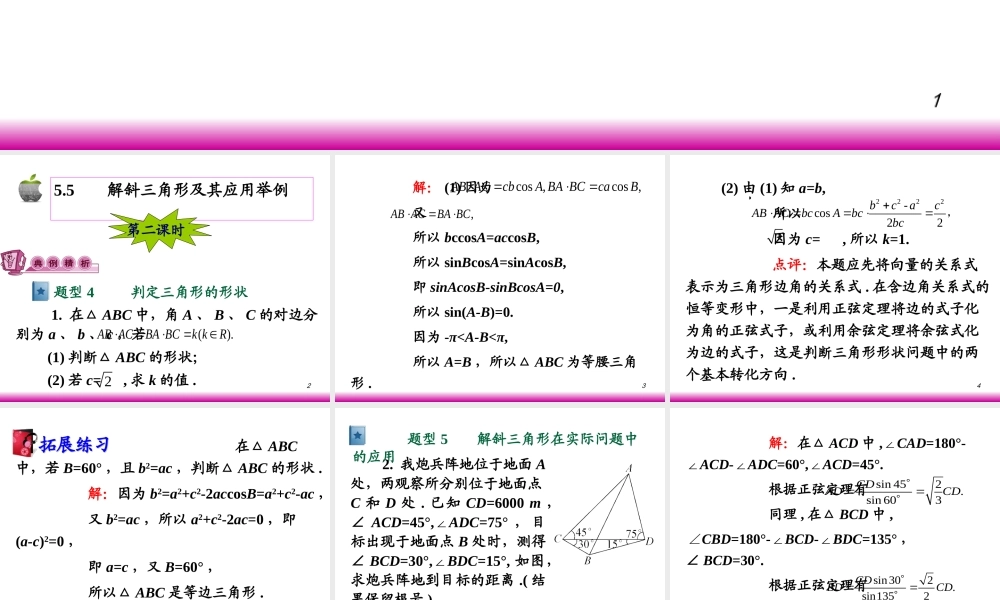Click the triangle ABCD diagram in the 题型 5 slide
1000x600 pixels.
click(x=604, y=515)
